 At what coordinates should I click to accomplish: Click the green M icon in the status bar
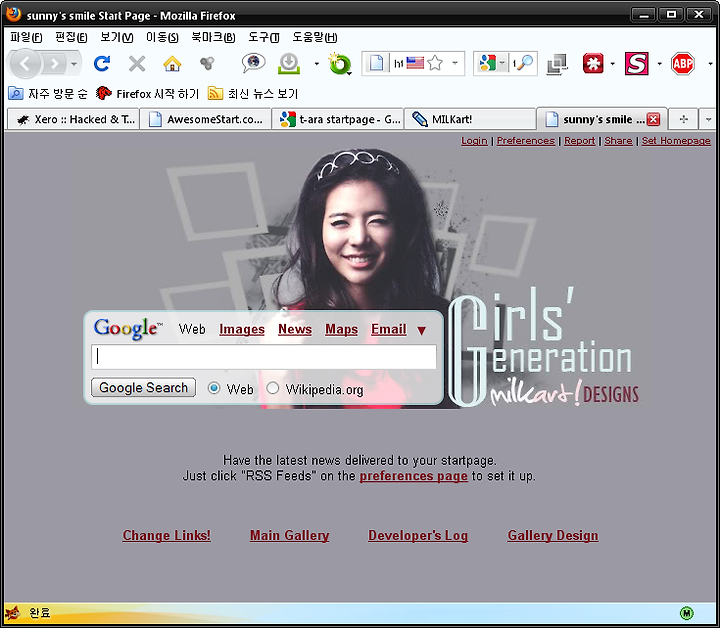coord(686,613)
